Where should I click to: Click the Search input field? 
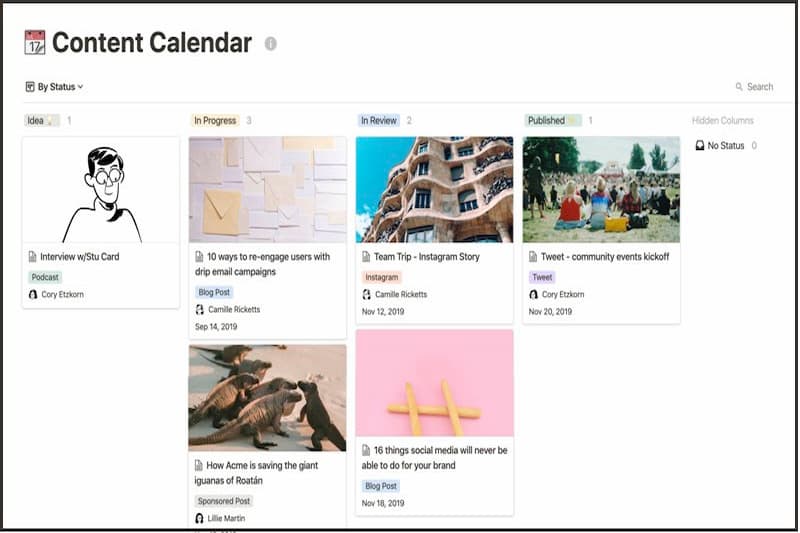click(x=760, y=87)
